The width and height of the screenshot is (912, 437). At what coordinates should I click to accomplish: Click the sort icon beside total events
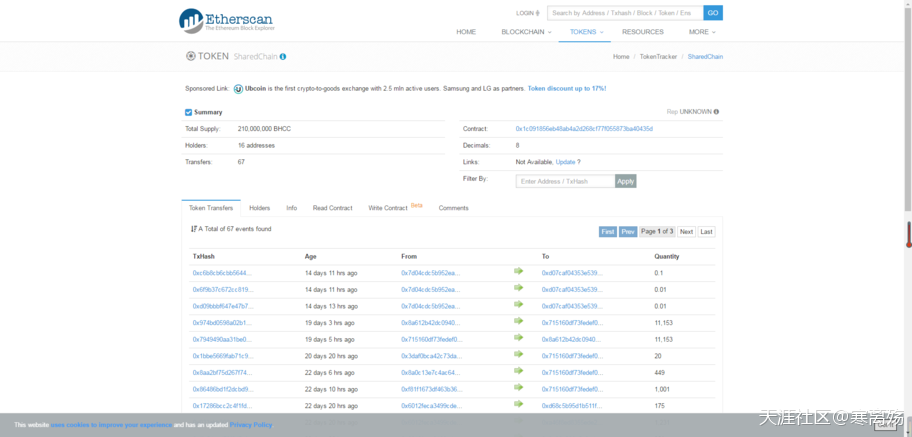coord(194,229)
